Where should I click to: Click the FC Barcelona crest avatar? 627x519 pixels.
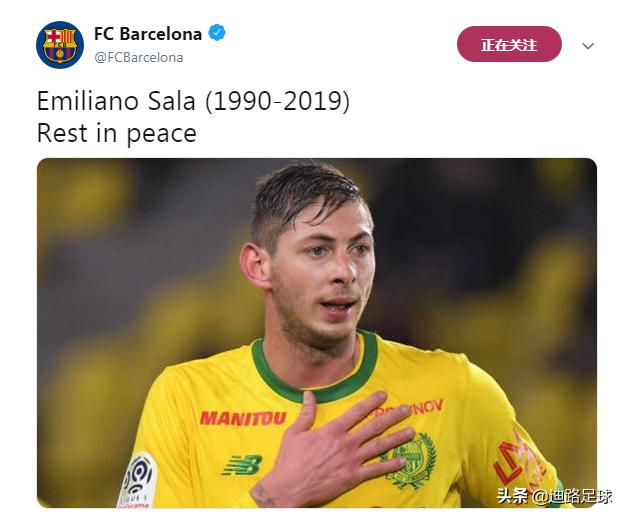pyautogui.click(x=60, y=45)
